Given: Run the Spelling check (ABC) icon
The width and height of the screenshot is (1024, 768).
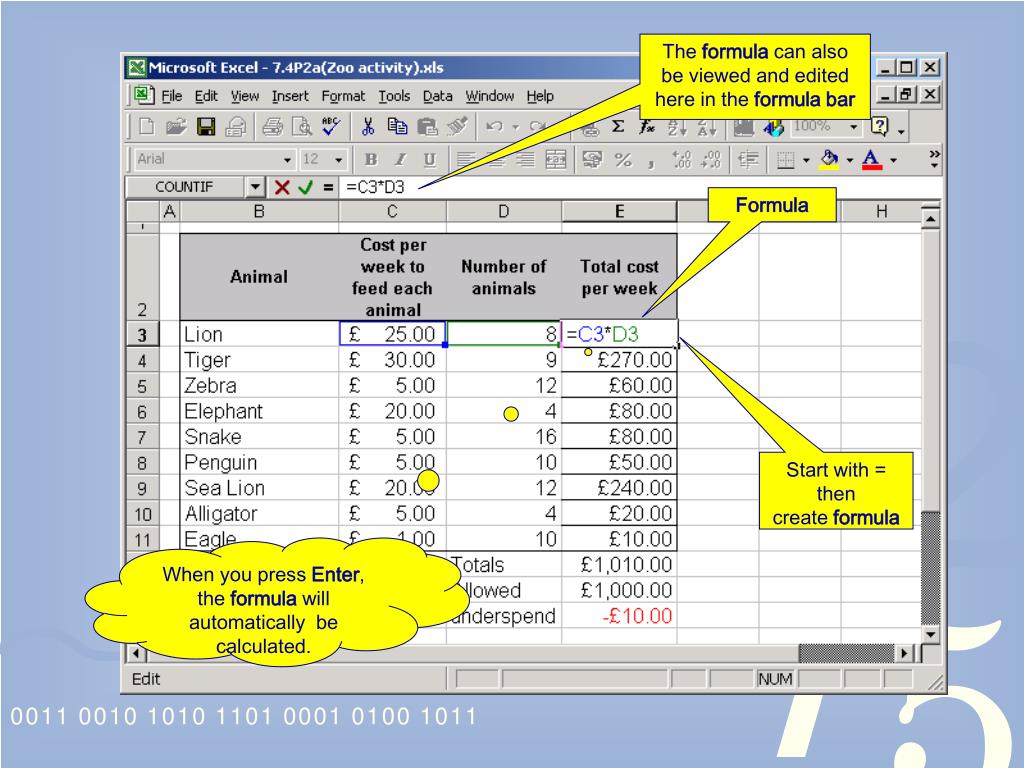Looking at the screenshot, I should pyautogui.click(x=330, y=126).
